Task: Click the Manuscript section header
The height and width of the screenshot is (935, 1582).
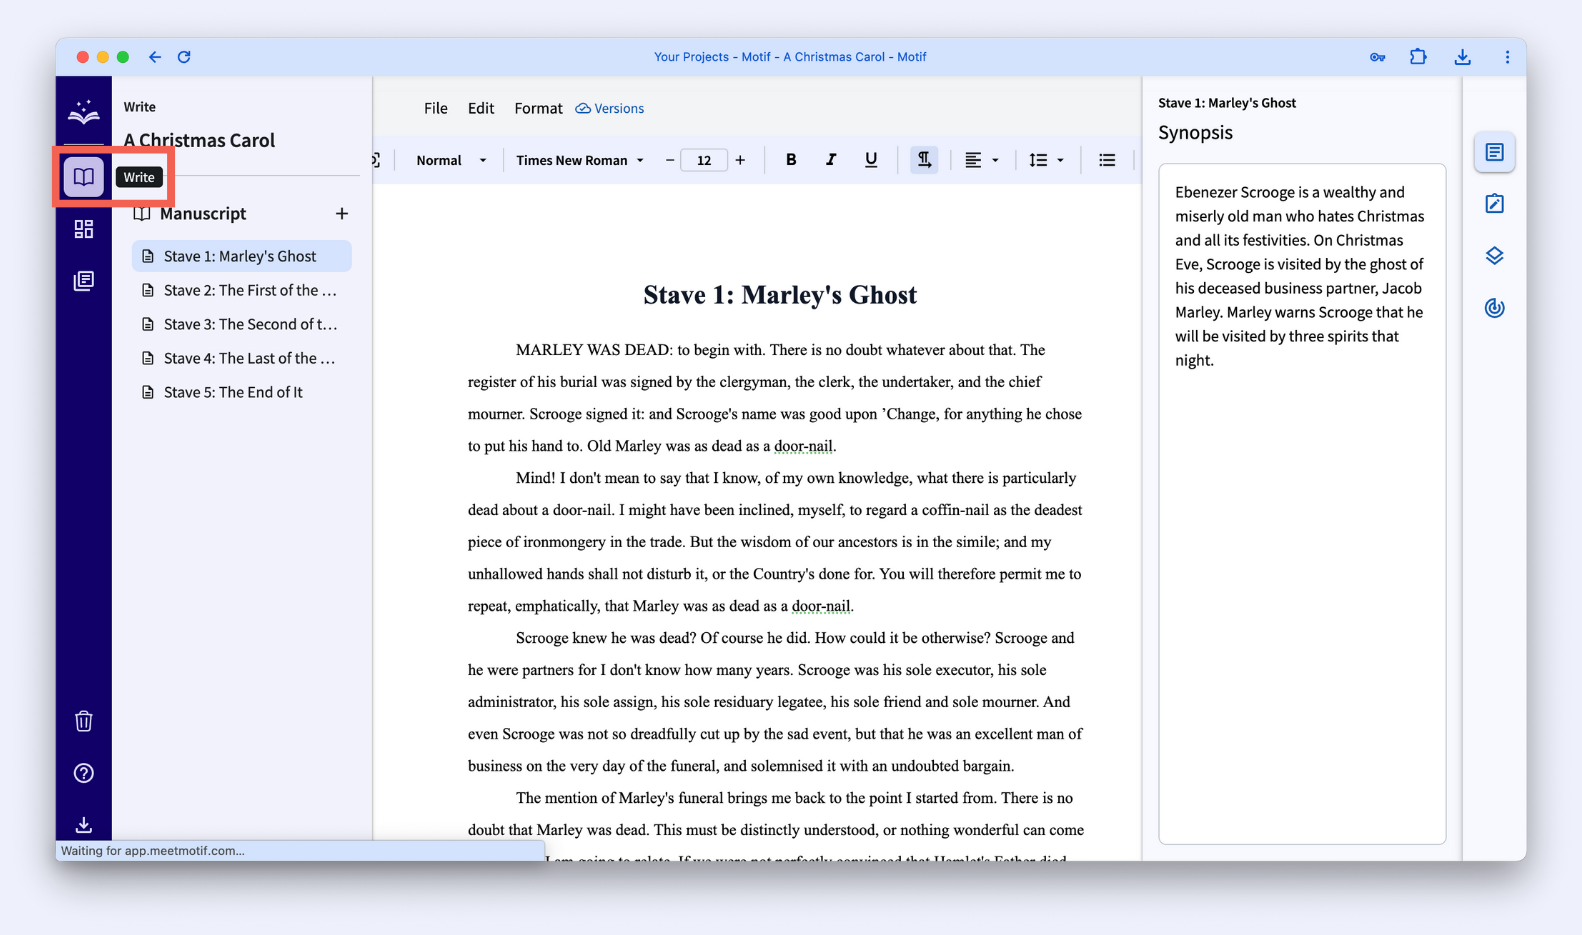Action: tap(203, 213)
